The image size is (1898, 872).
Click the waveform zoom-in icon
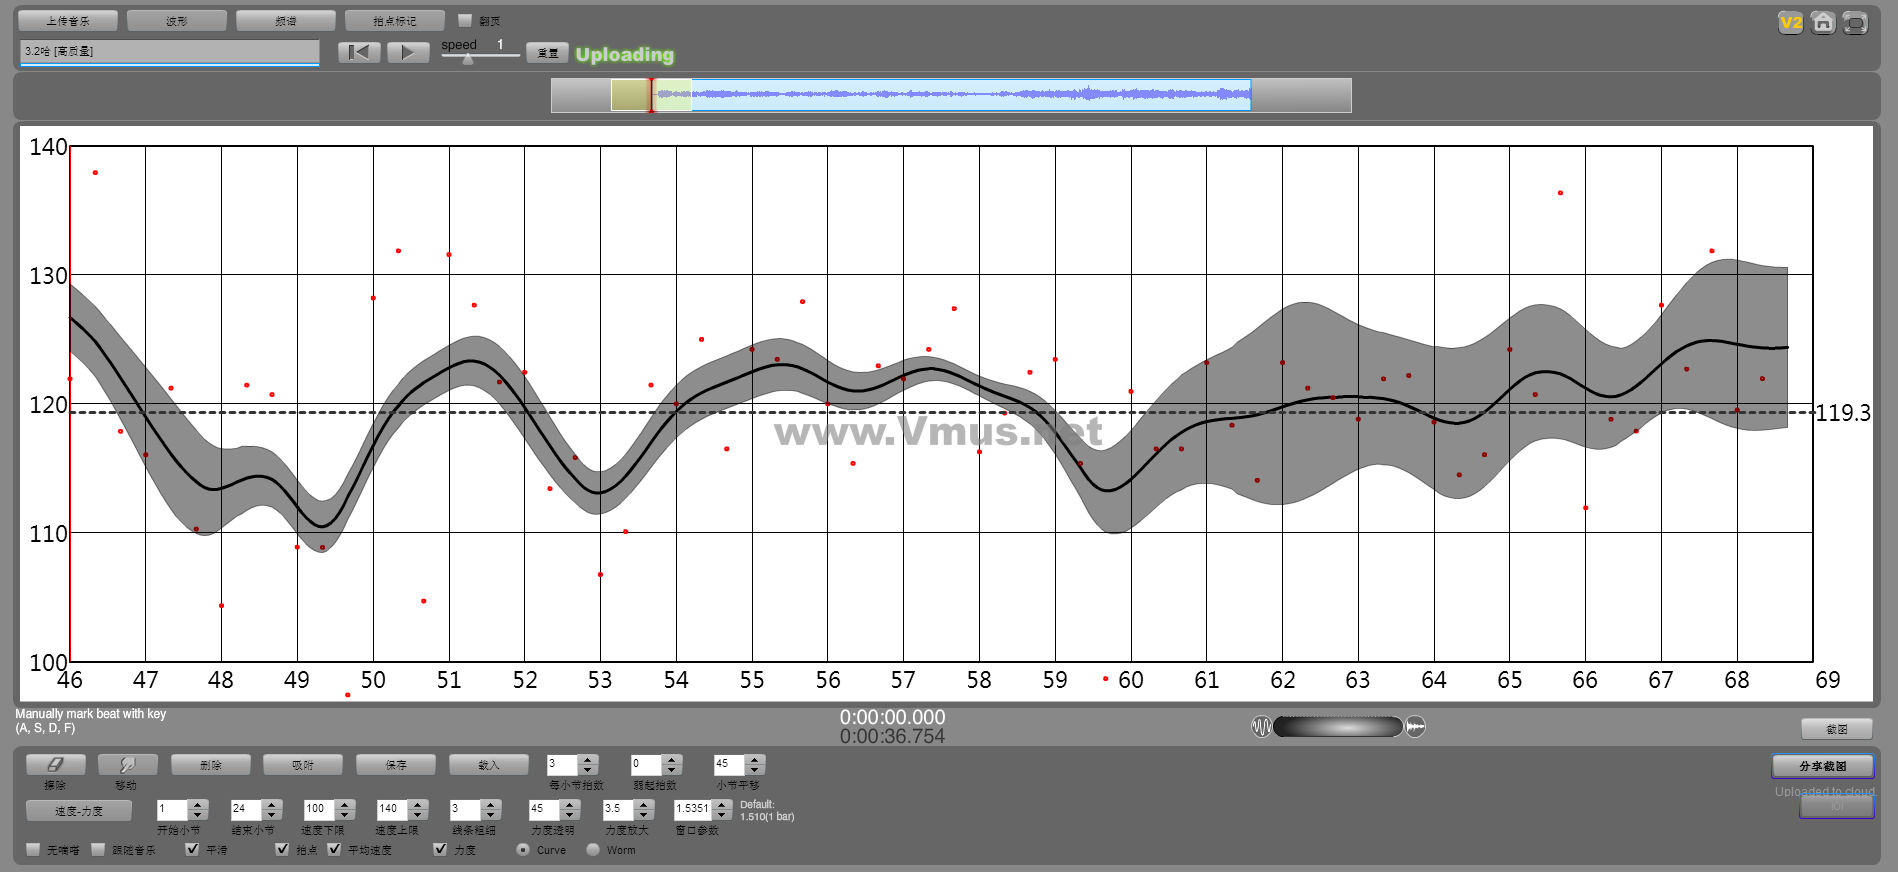[x=1415, y=727]
